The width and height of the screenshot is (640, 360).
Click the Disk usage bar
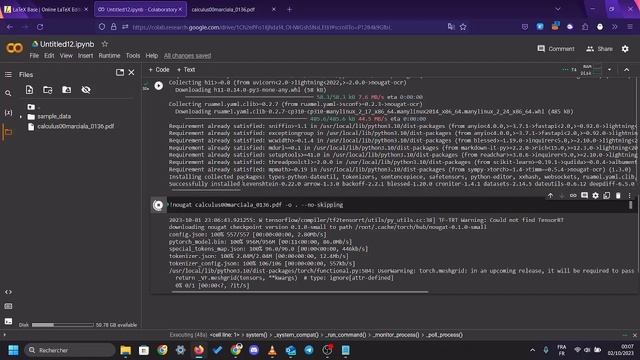[x=62, y=325]
